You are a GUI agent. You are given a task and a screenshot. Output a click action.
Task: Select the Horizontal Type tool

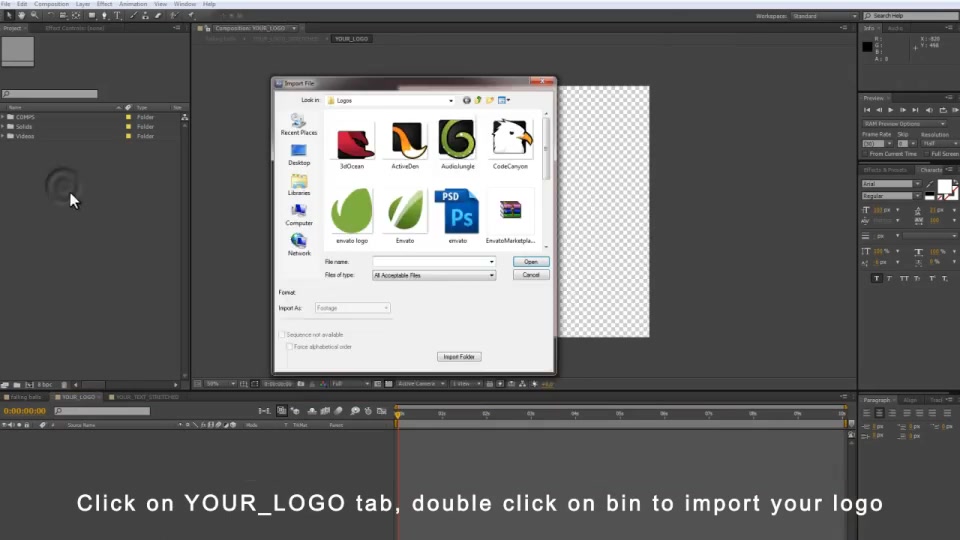tap(118, 15)
